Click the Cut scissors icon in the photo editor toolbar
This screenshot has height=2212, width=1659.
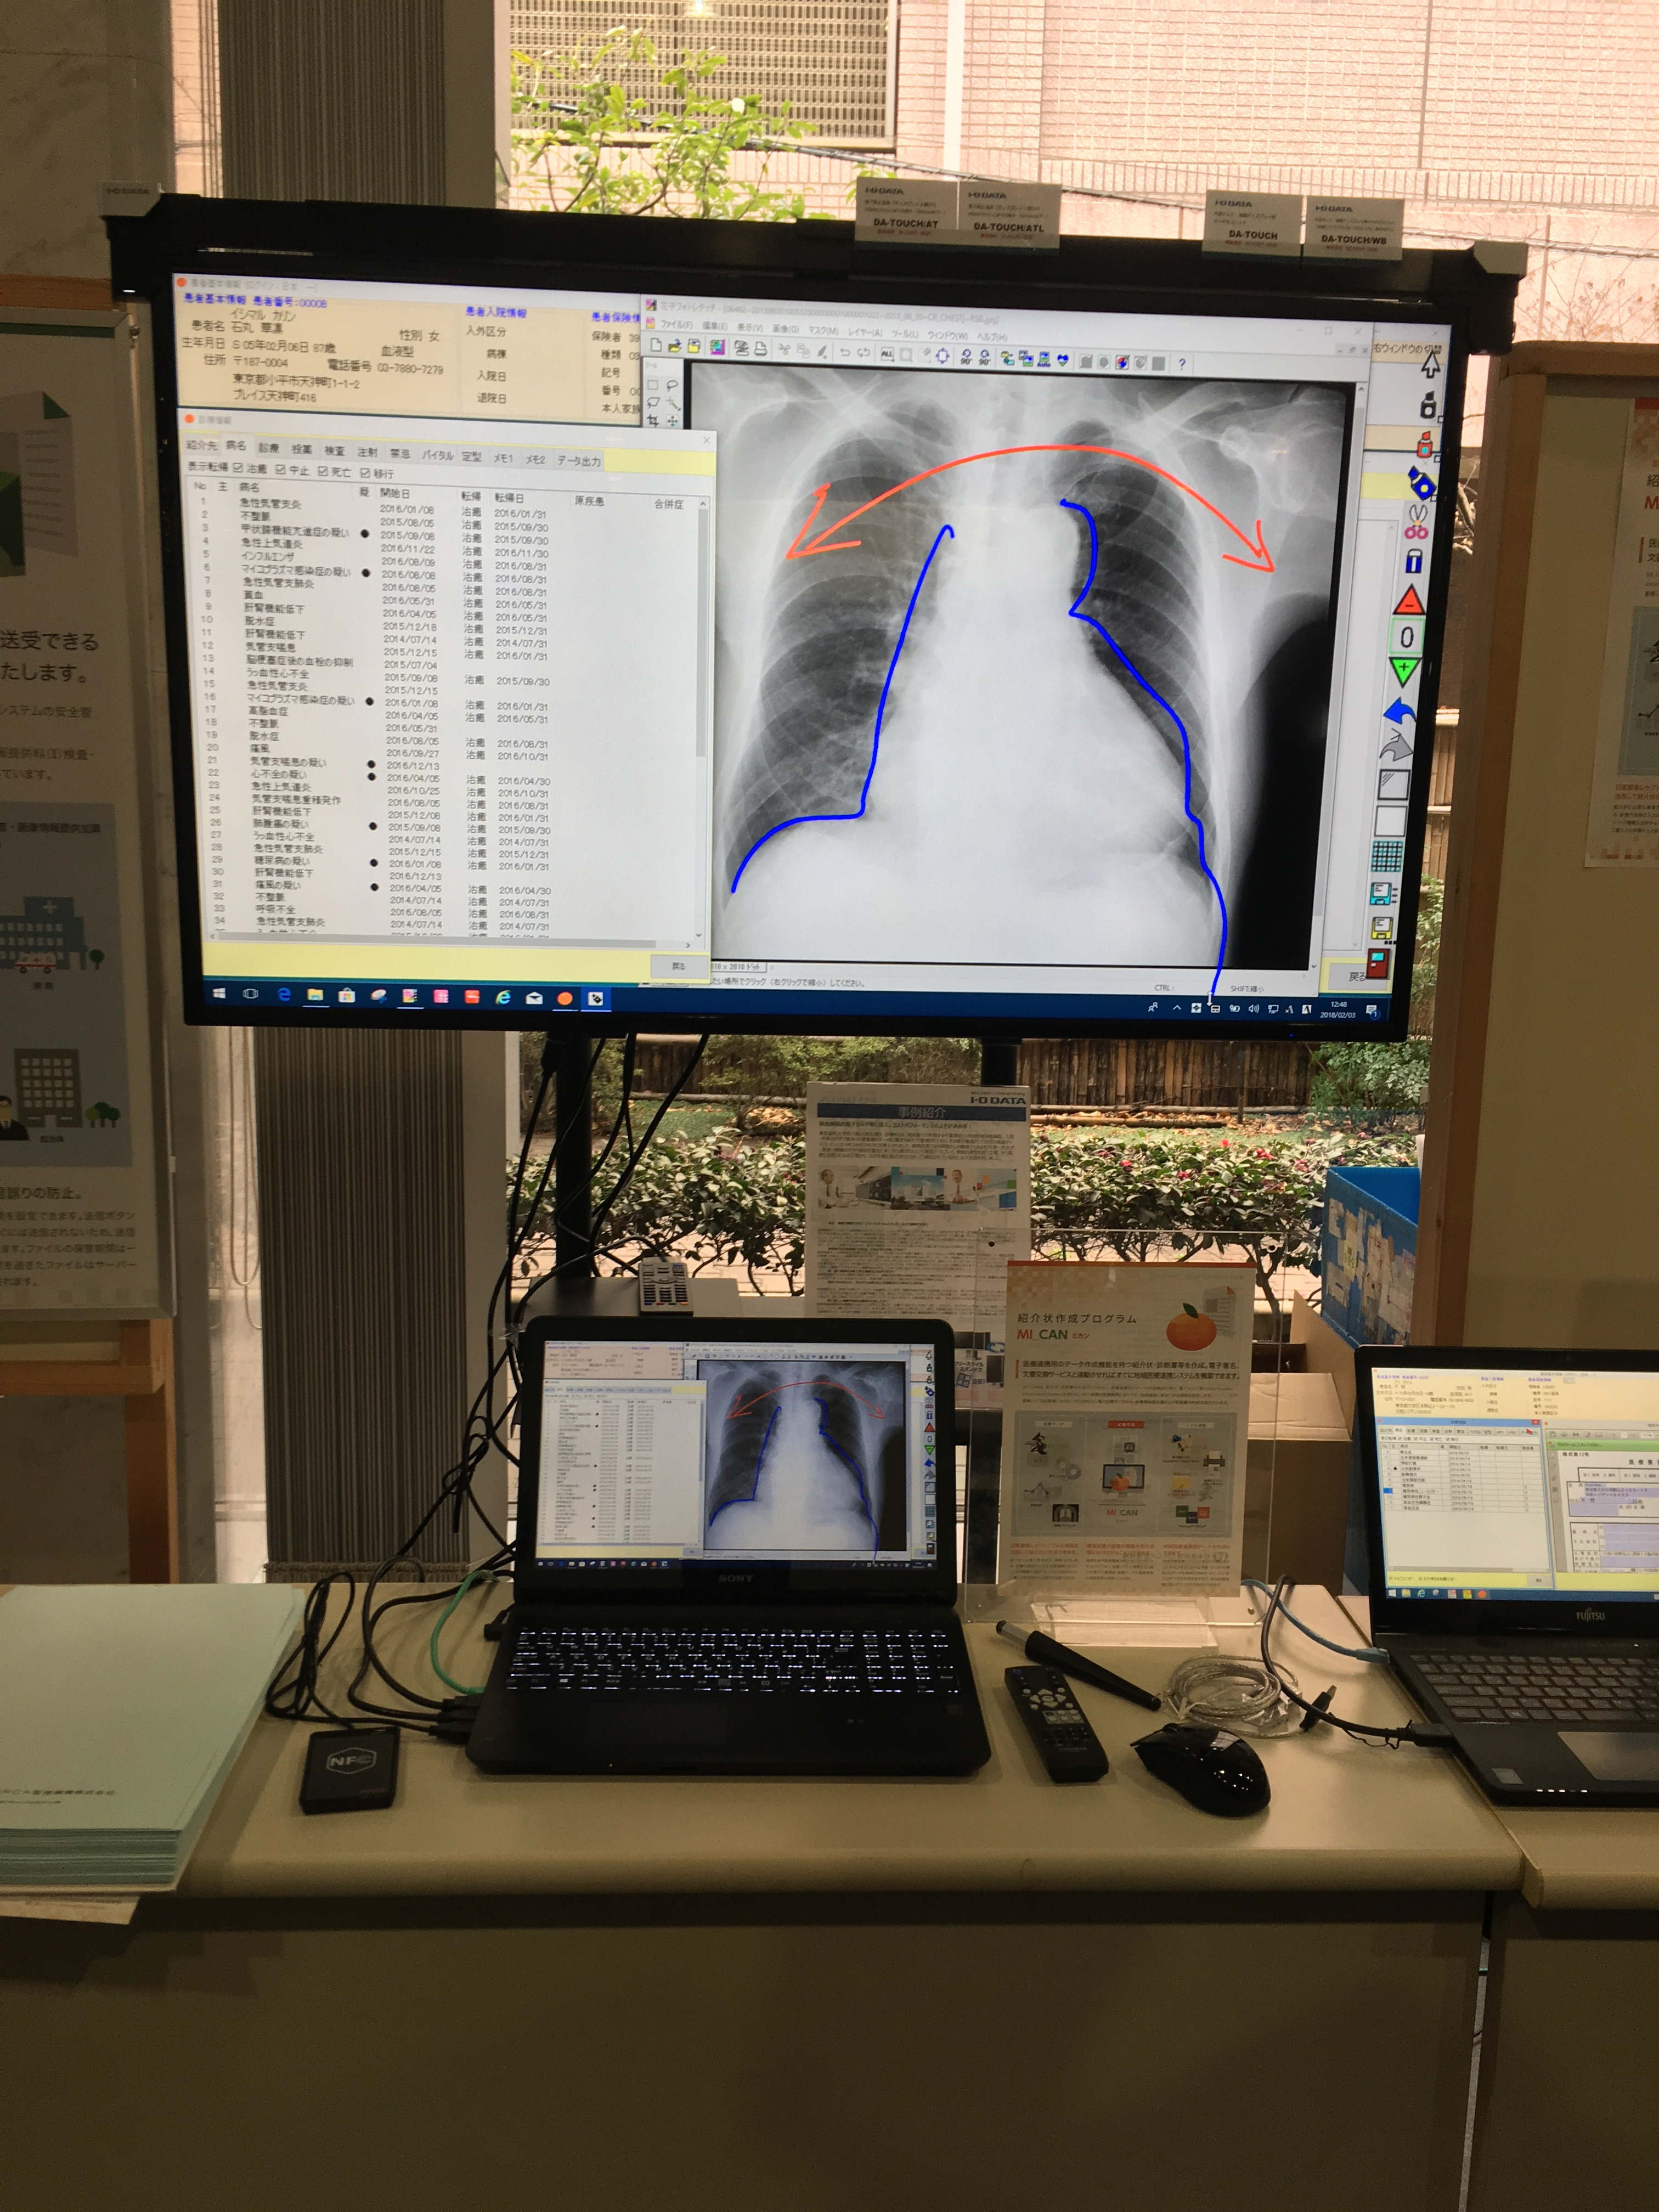pos(784,349)
